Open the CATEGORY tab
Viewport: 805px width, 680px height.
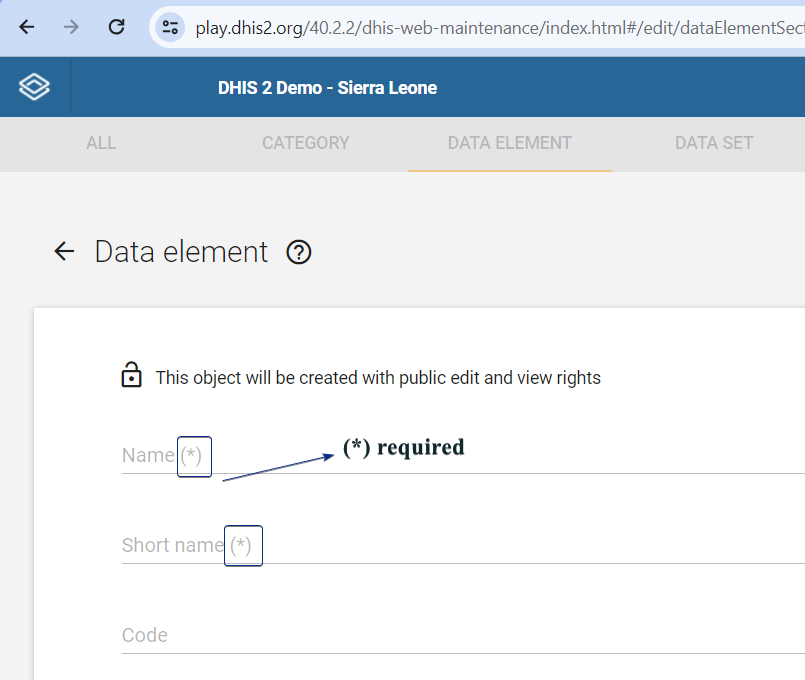pos(305,143)
